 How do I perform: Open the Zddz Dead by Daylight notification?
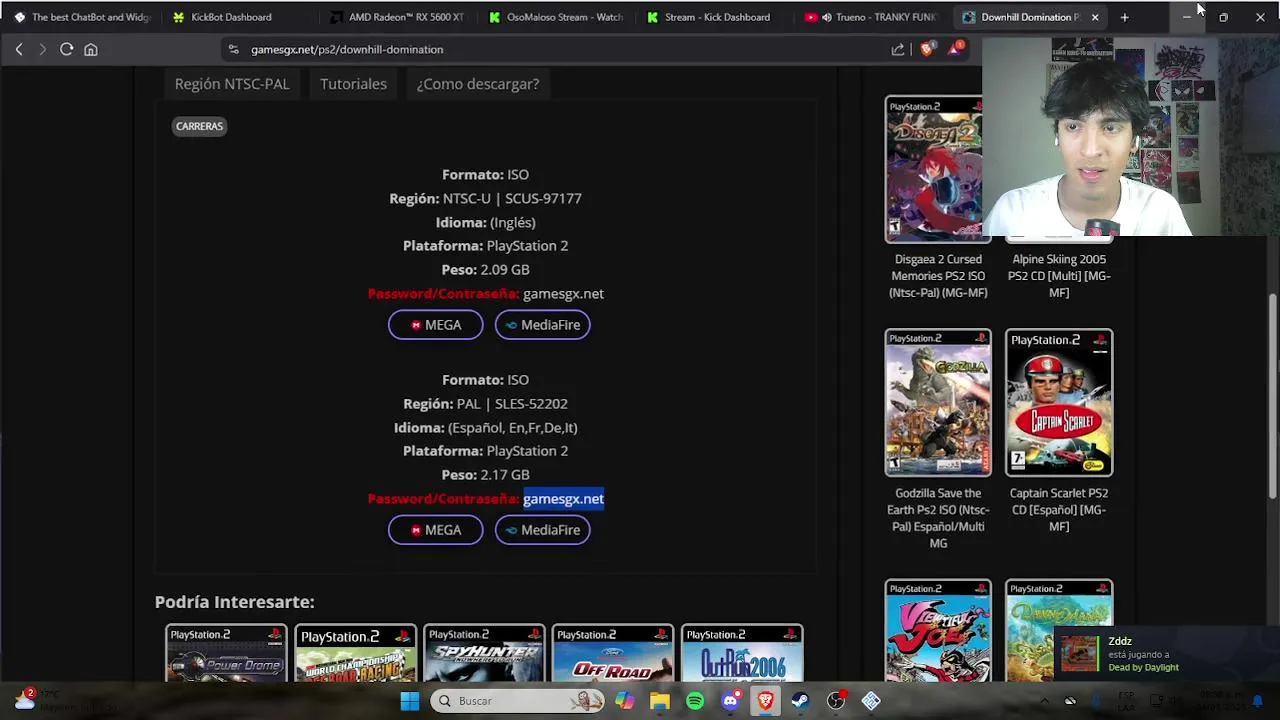[x=1165, y=654]
